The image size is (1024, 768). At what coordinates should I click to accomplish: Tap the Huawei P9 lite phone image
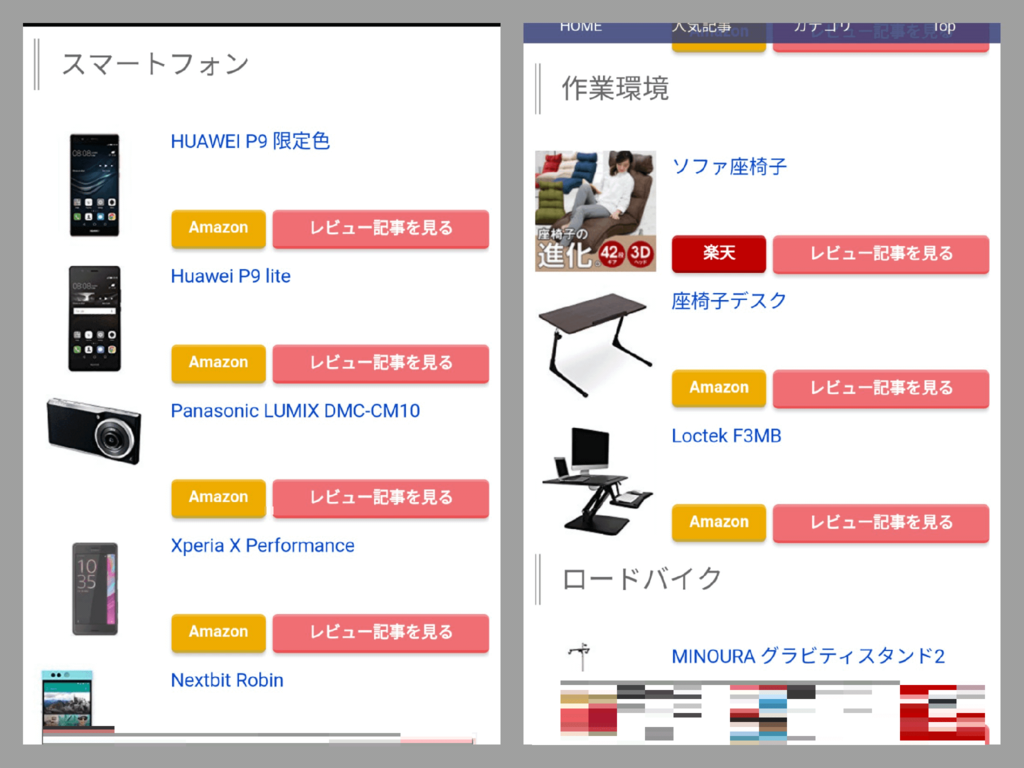point(95,319)
